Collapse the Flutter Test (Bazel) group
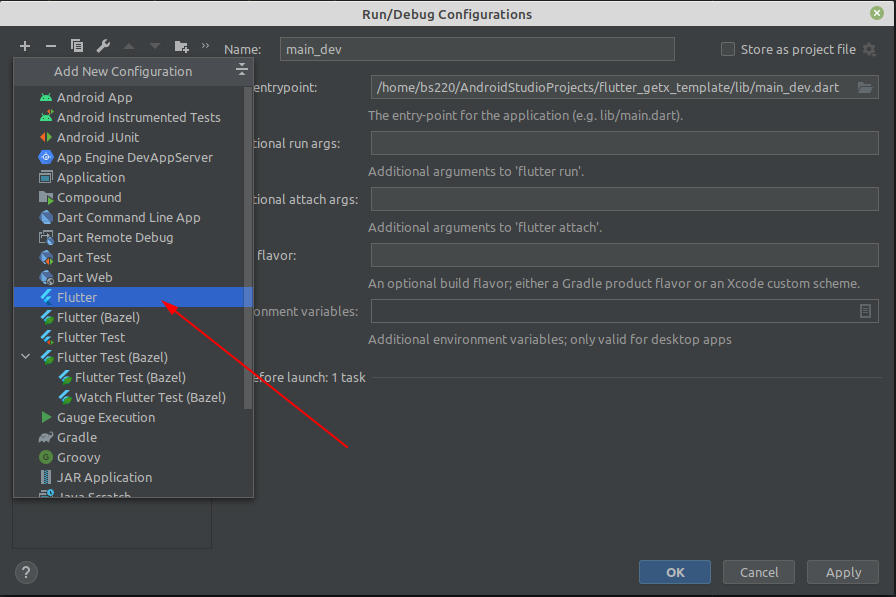 26,356
